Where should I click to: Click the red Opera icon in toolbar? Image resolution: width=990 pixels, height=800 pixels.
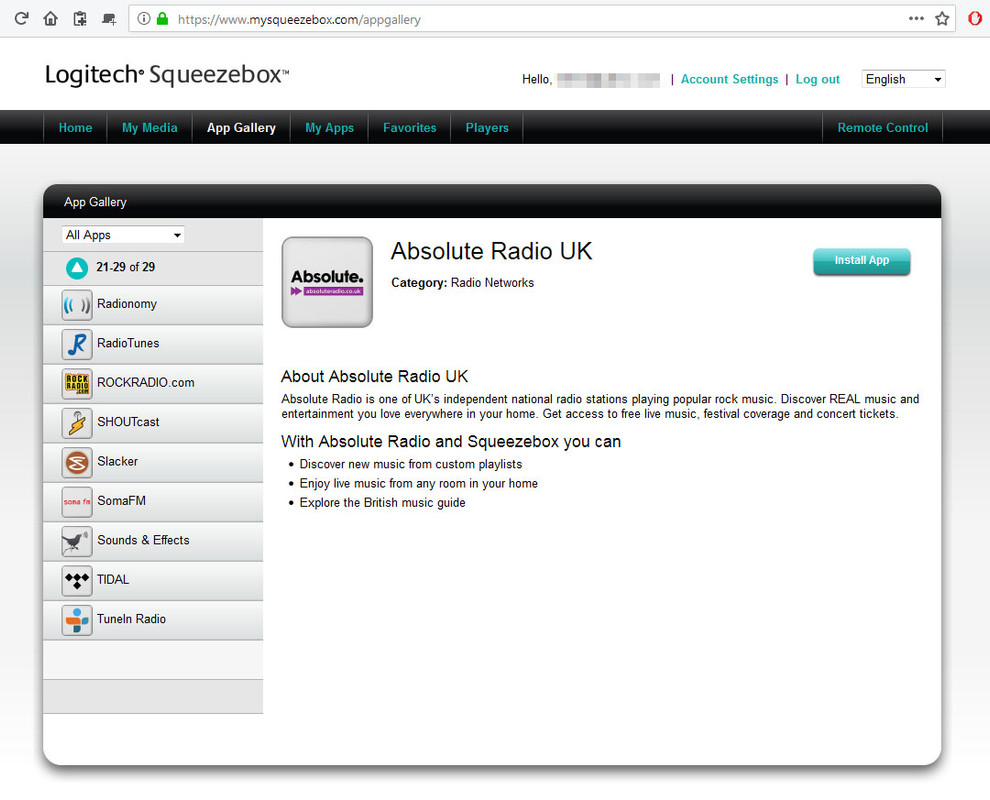click(x=974, y=18)
